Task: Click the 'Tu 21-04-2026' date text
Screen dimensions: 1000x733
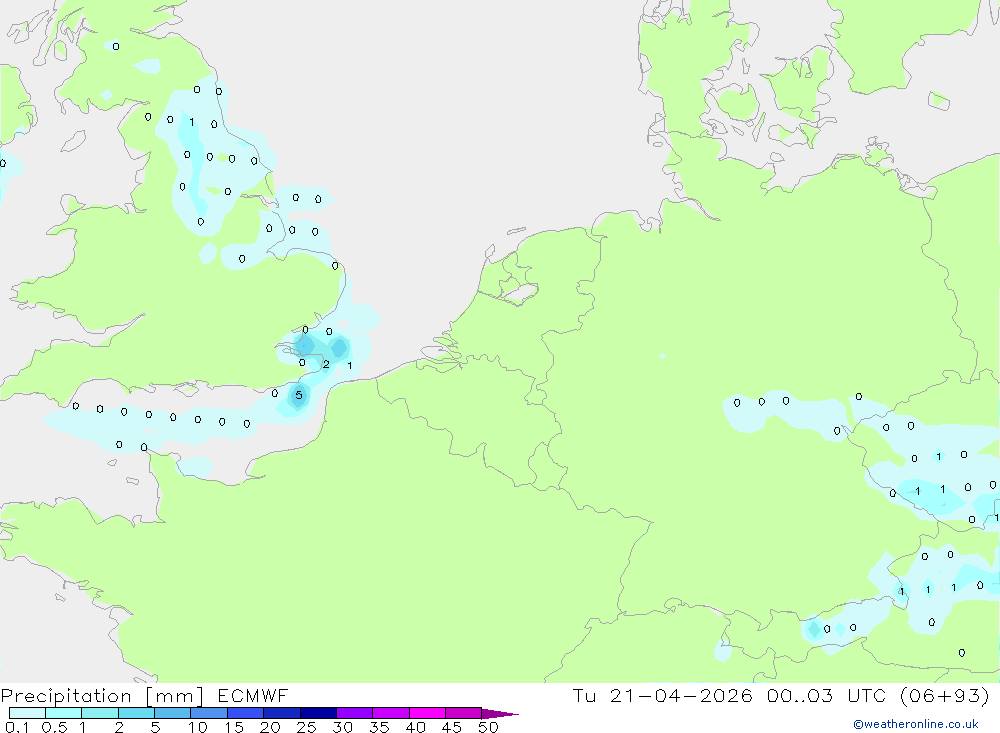Action: [662, 695]
